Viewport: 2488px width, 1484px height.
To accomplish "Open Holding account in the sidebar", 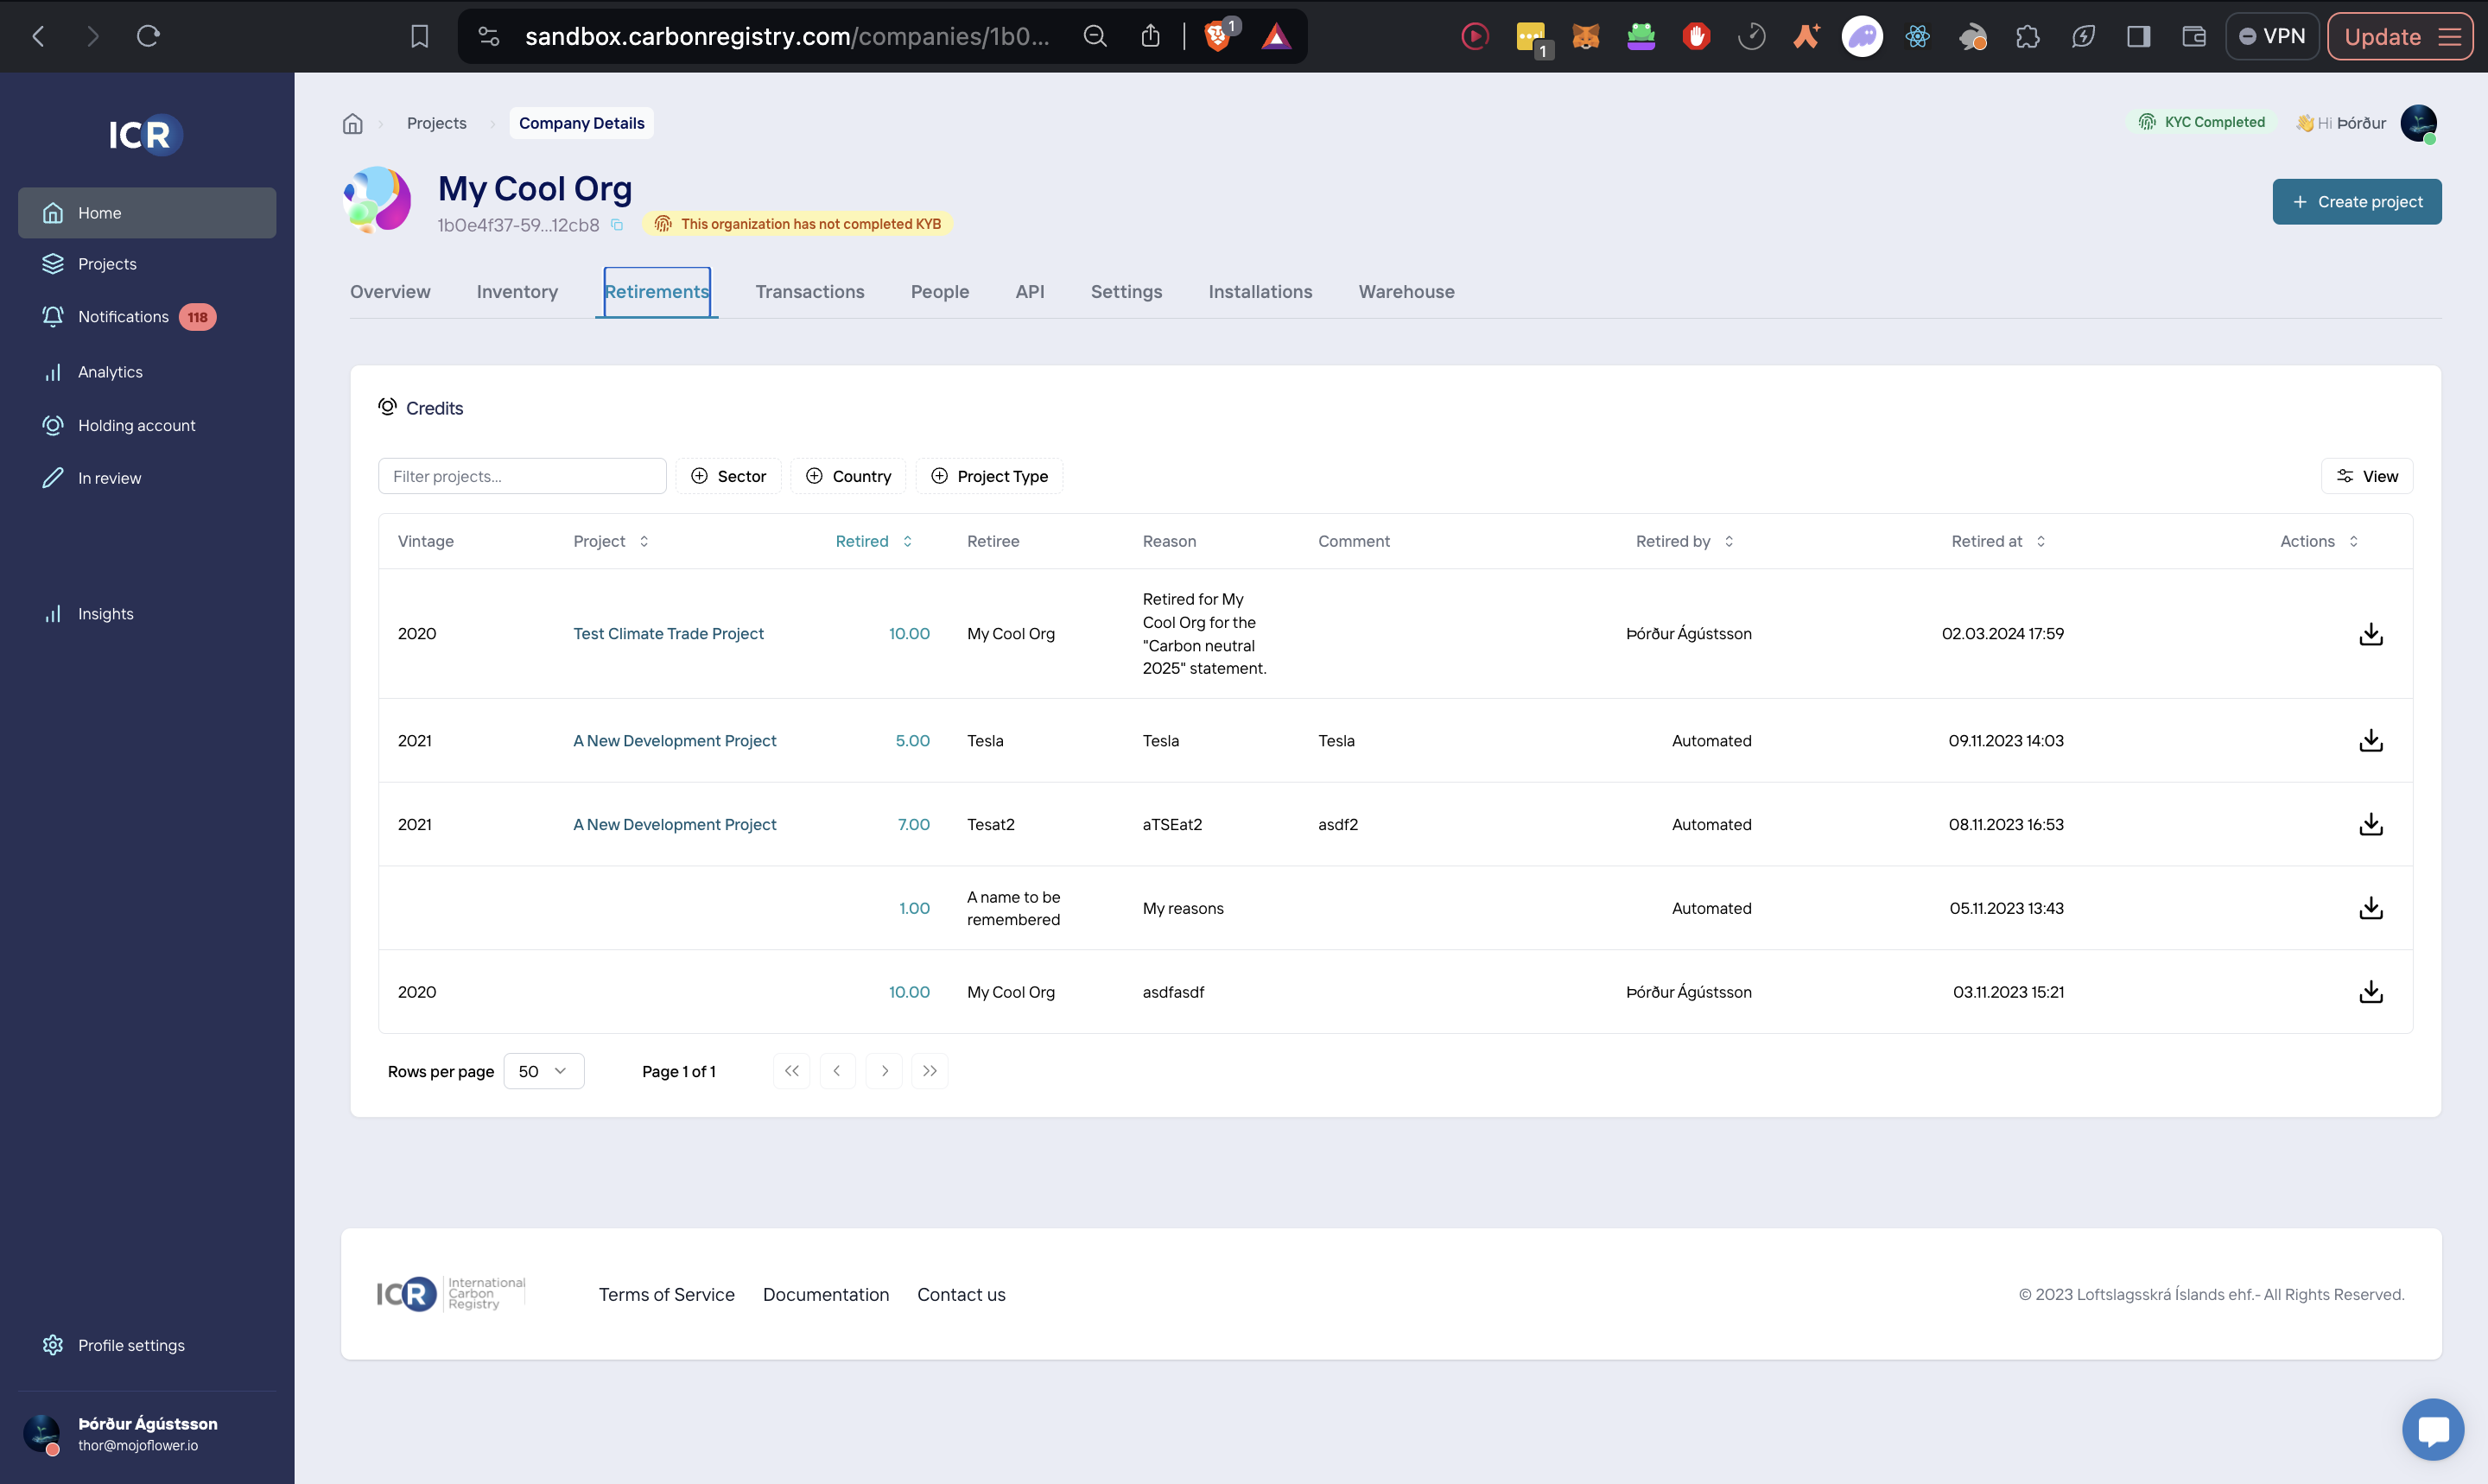I will coord(136,425).
